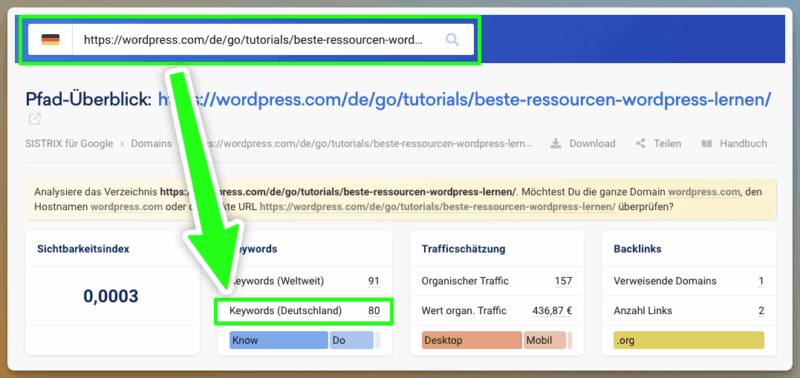Screen dimensions: 800x378
Task: Click the Teilen label
Action: (667, 144)
